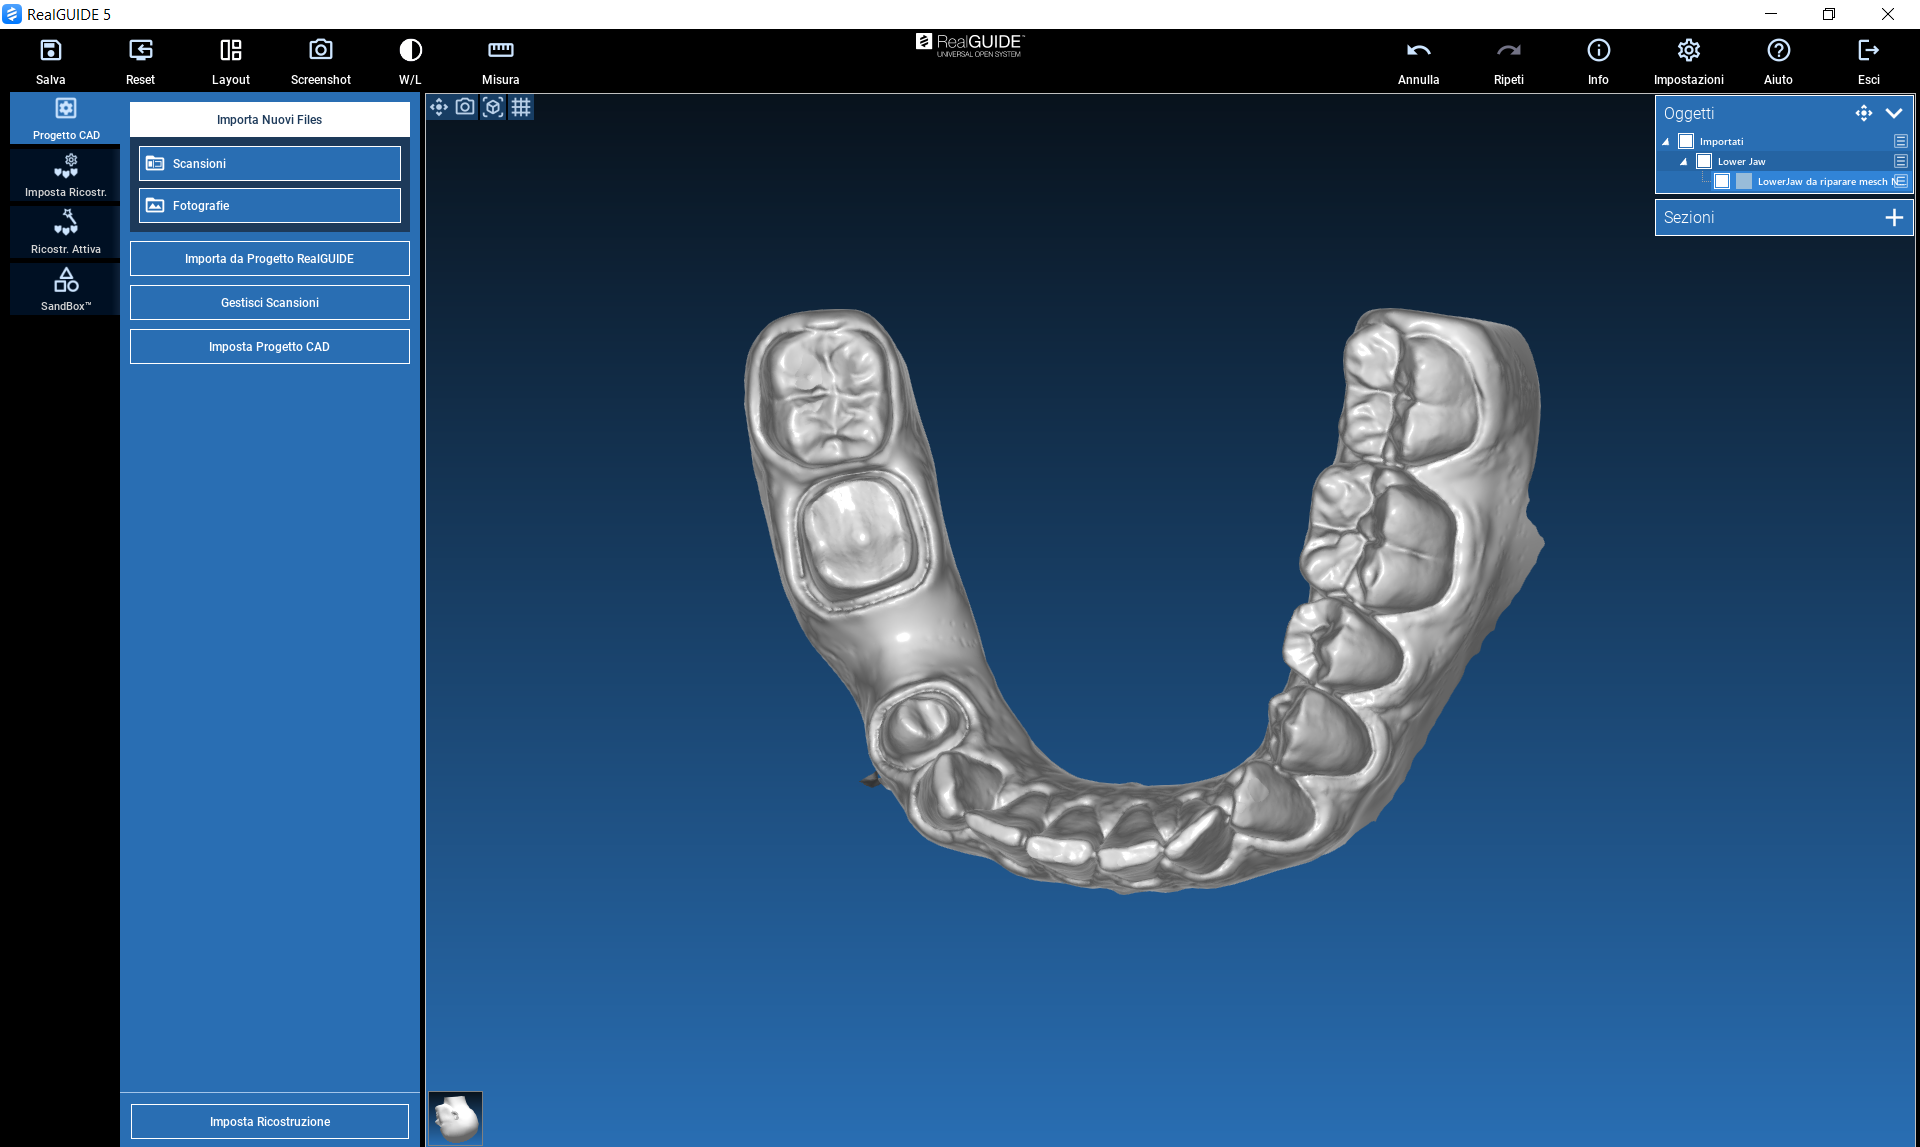Toggle LowerJaw da riparare mesh checkbox
Viewport: 1920px width, 1147px height.
pos(1722,181)
